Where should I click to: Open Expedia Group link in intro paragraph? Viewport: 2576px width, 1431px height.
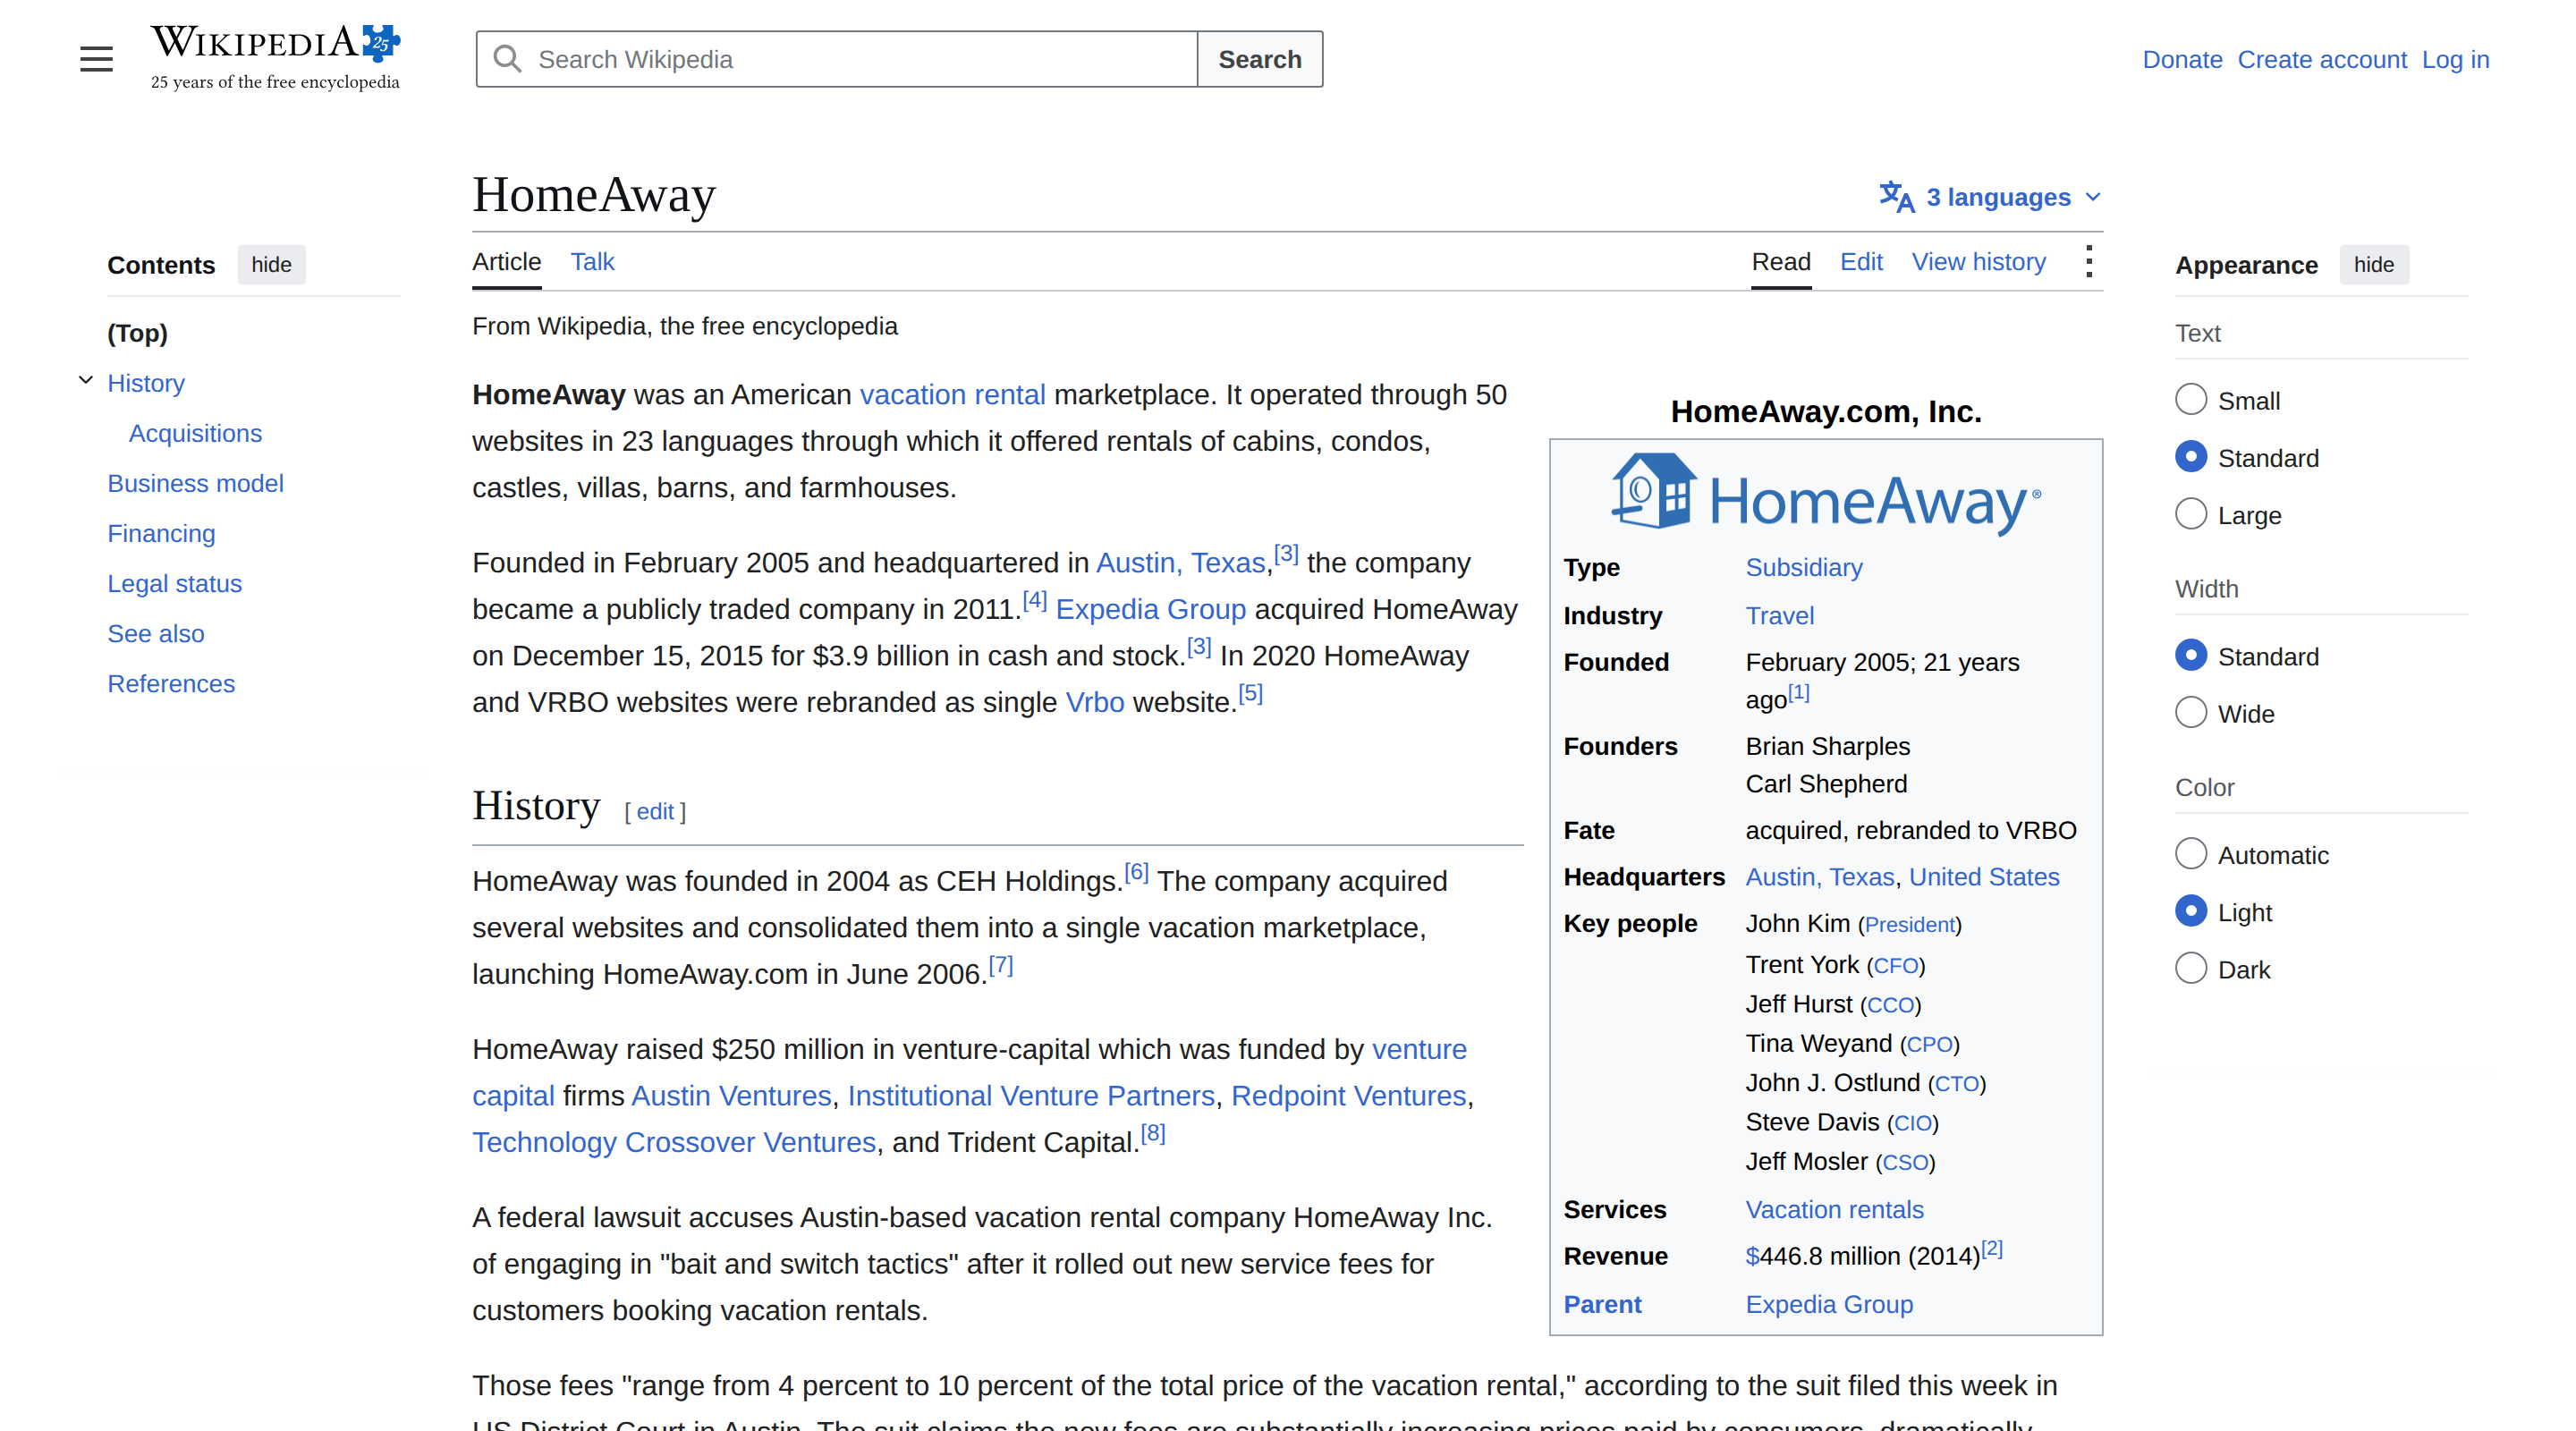1150,609
